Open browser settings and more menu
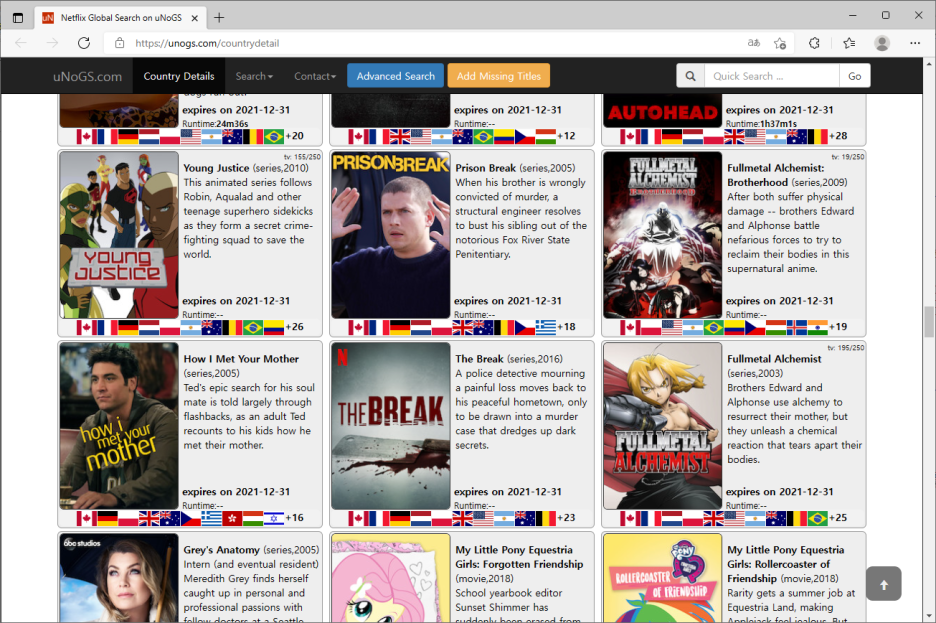Viewport: 936px width, 623px height. [915, 43]
